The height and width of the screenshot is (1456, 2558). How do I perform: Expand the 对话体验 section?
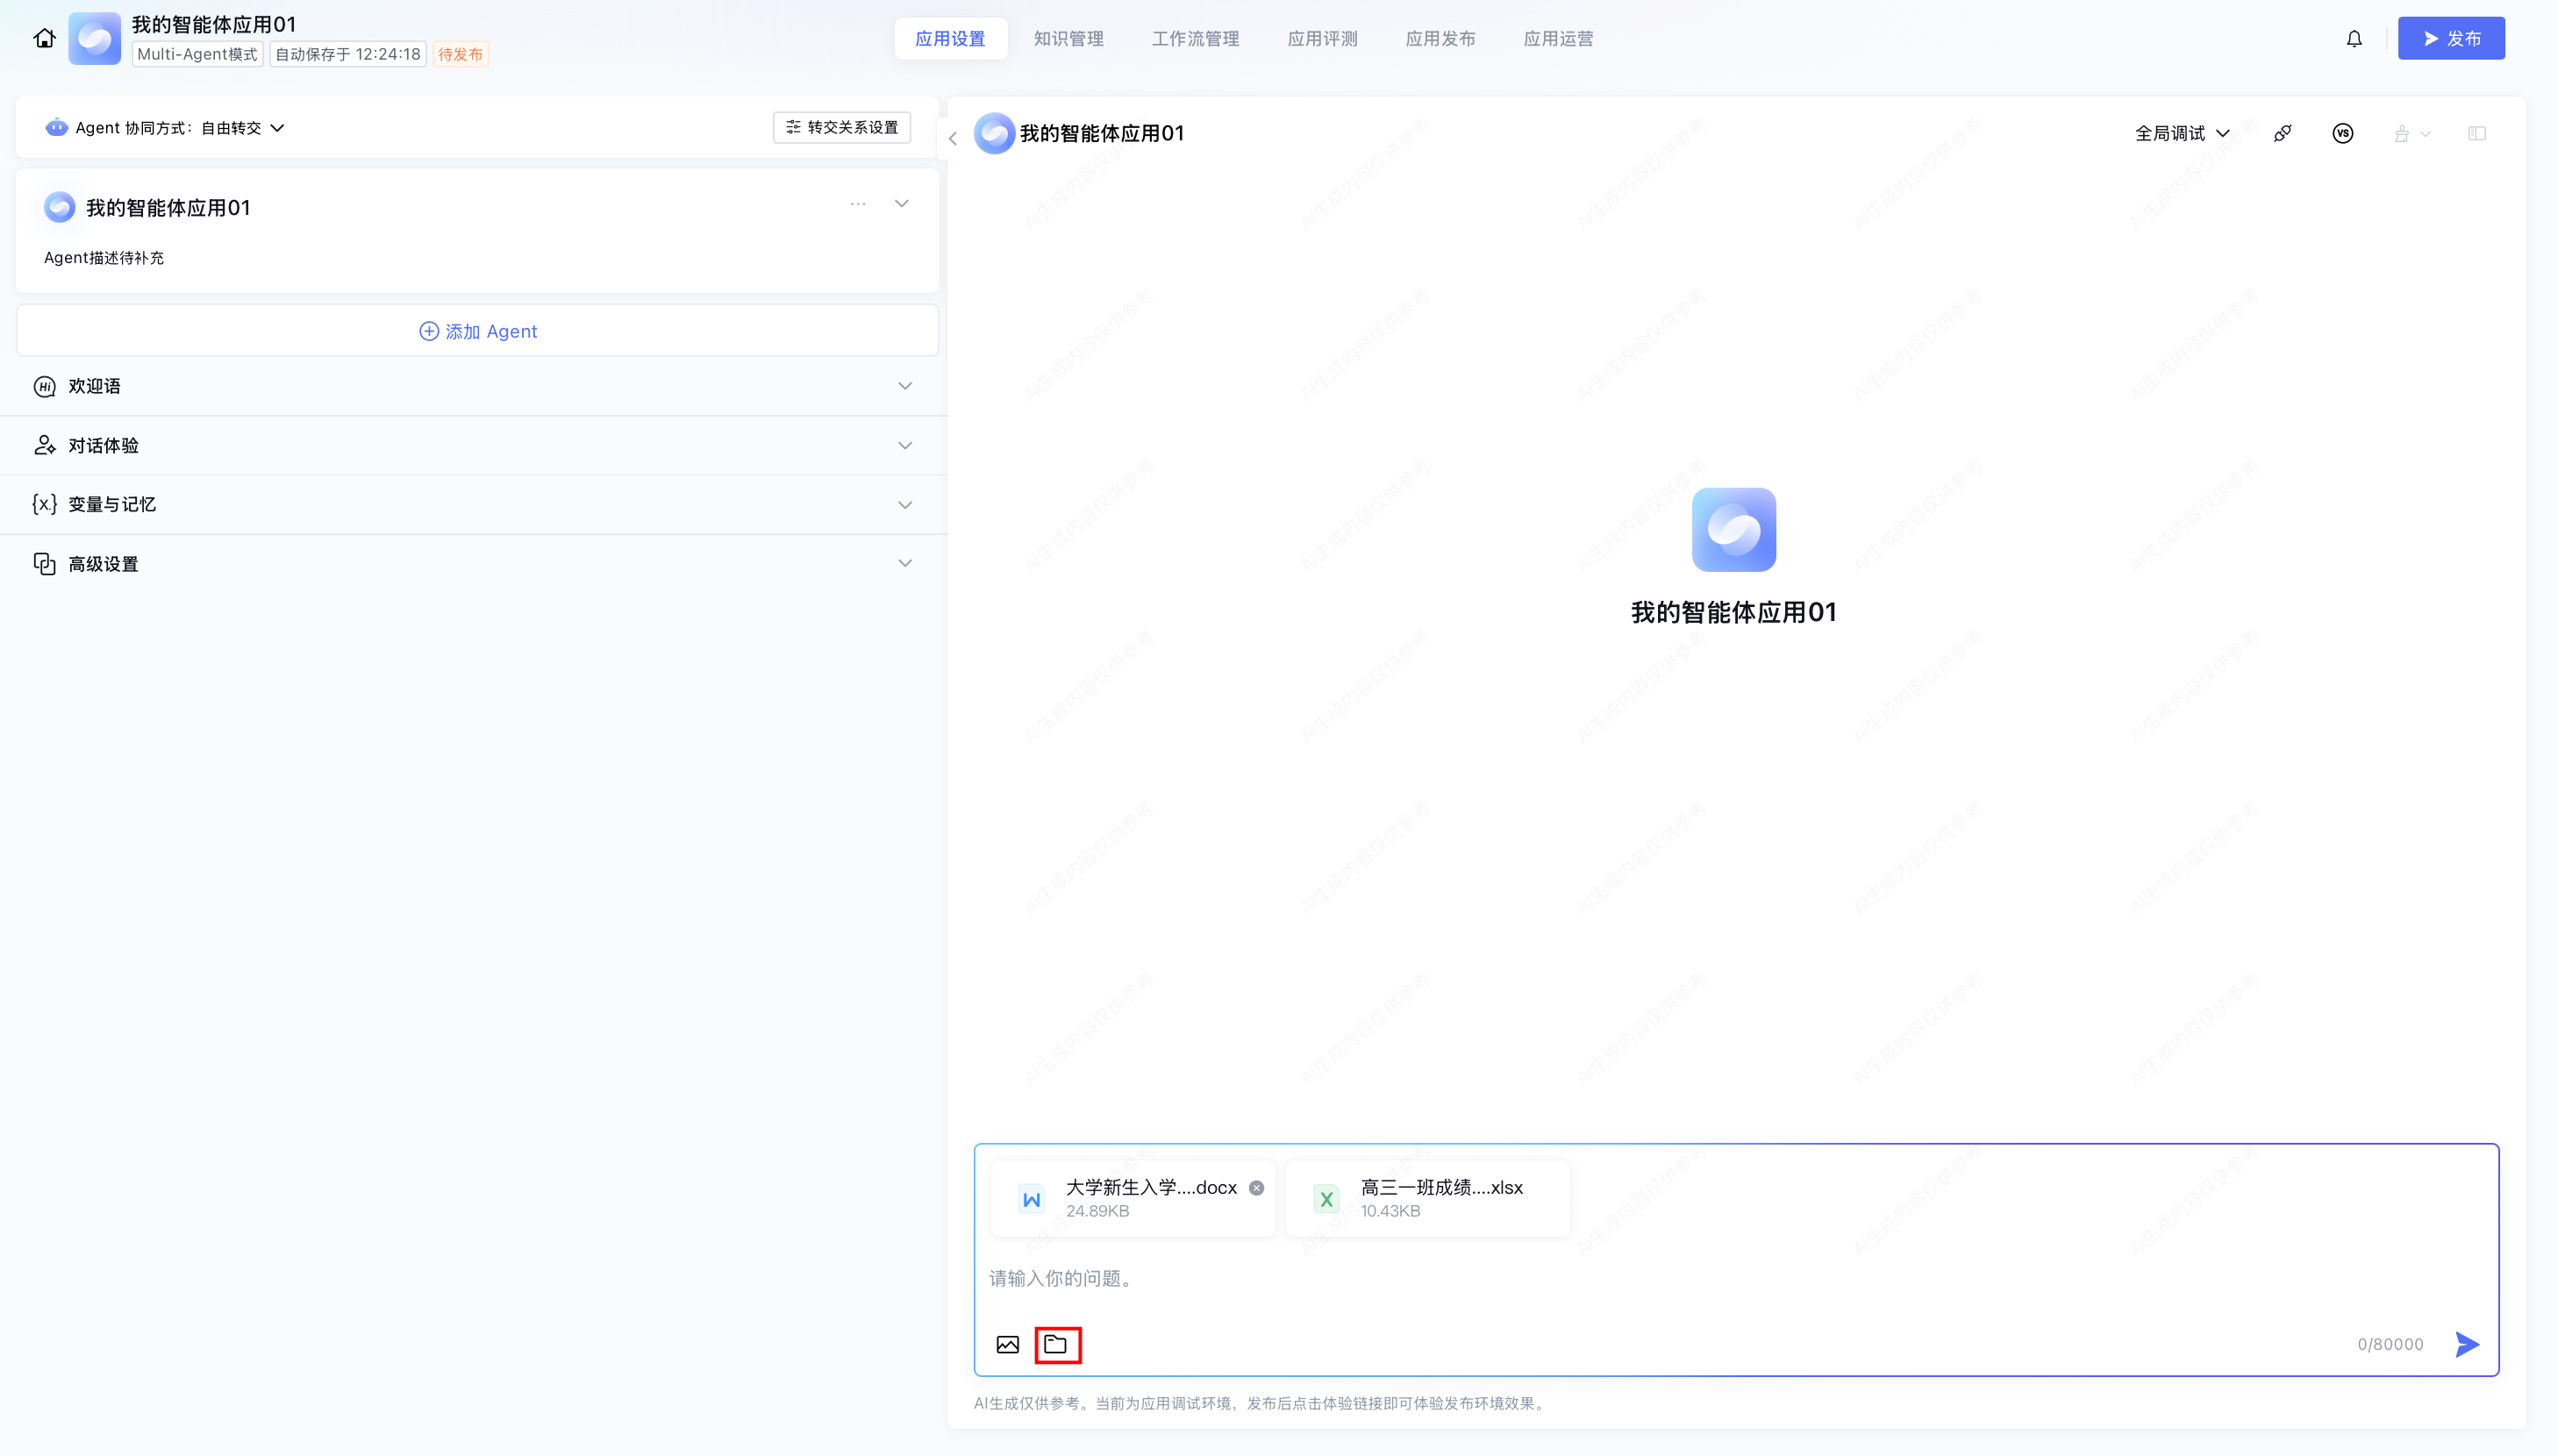tap(904, 445)
